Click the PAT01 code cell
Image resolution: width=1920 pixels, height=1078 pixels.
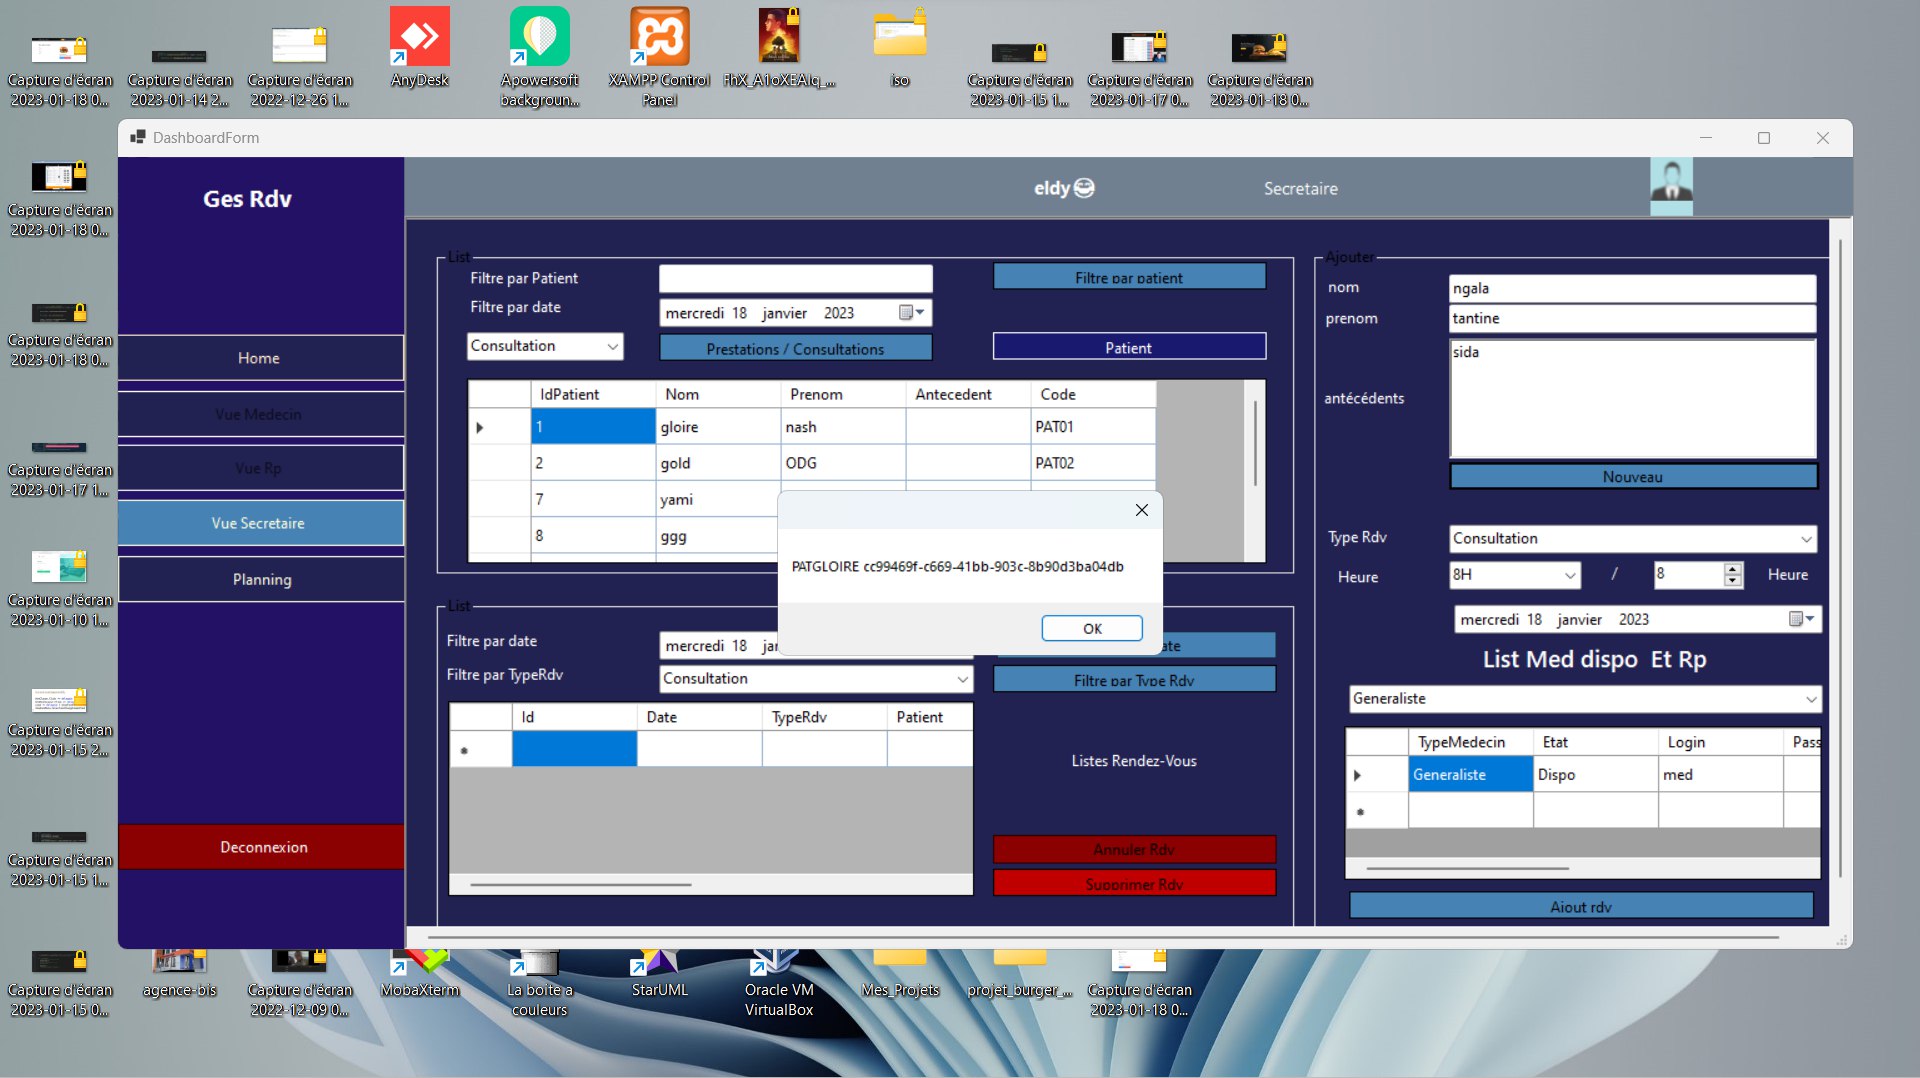tap(1093, 427)
